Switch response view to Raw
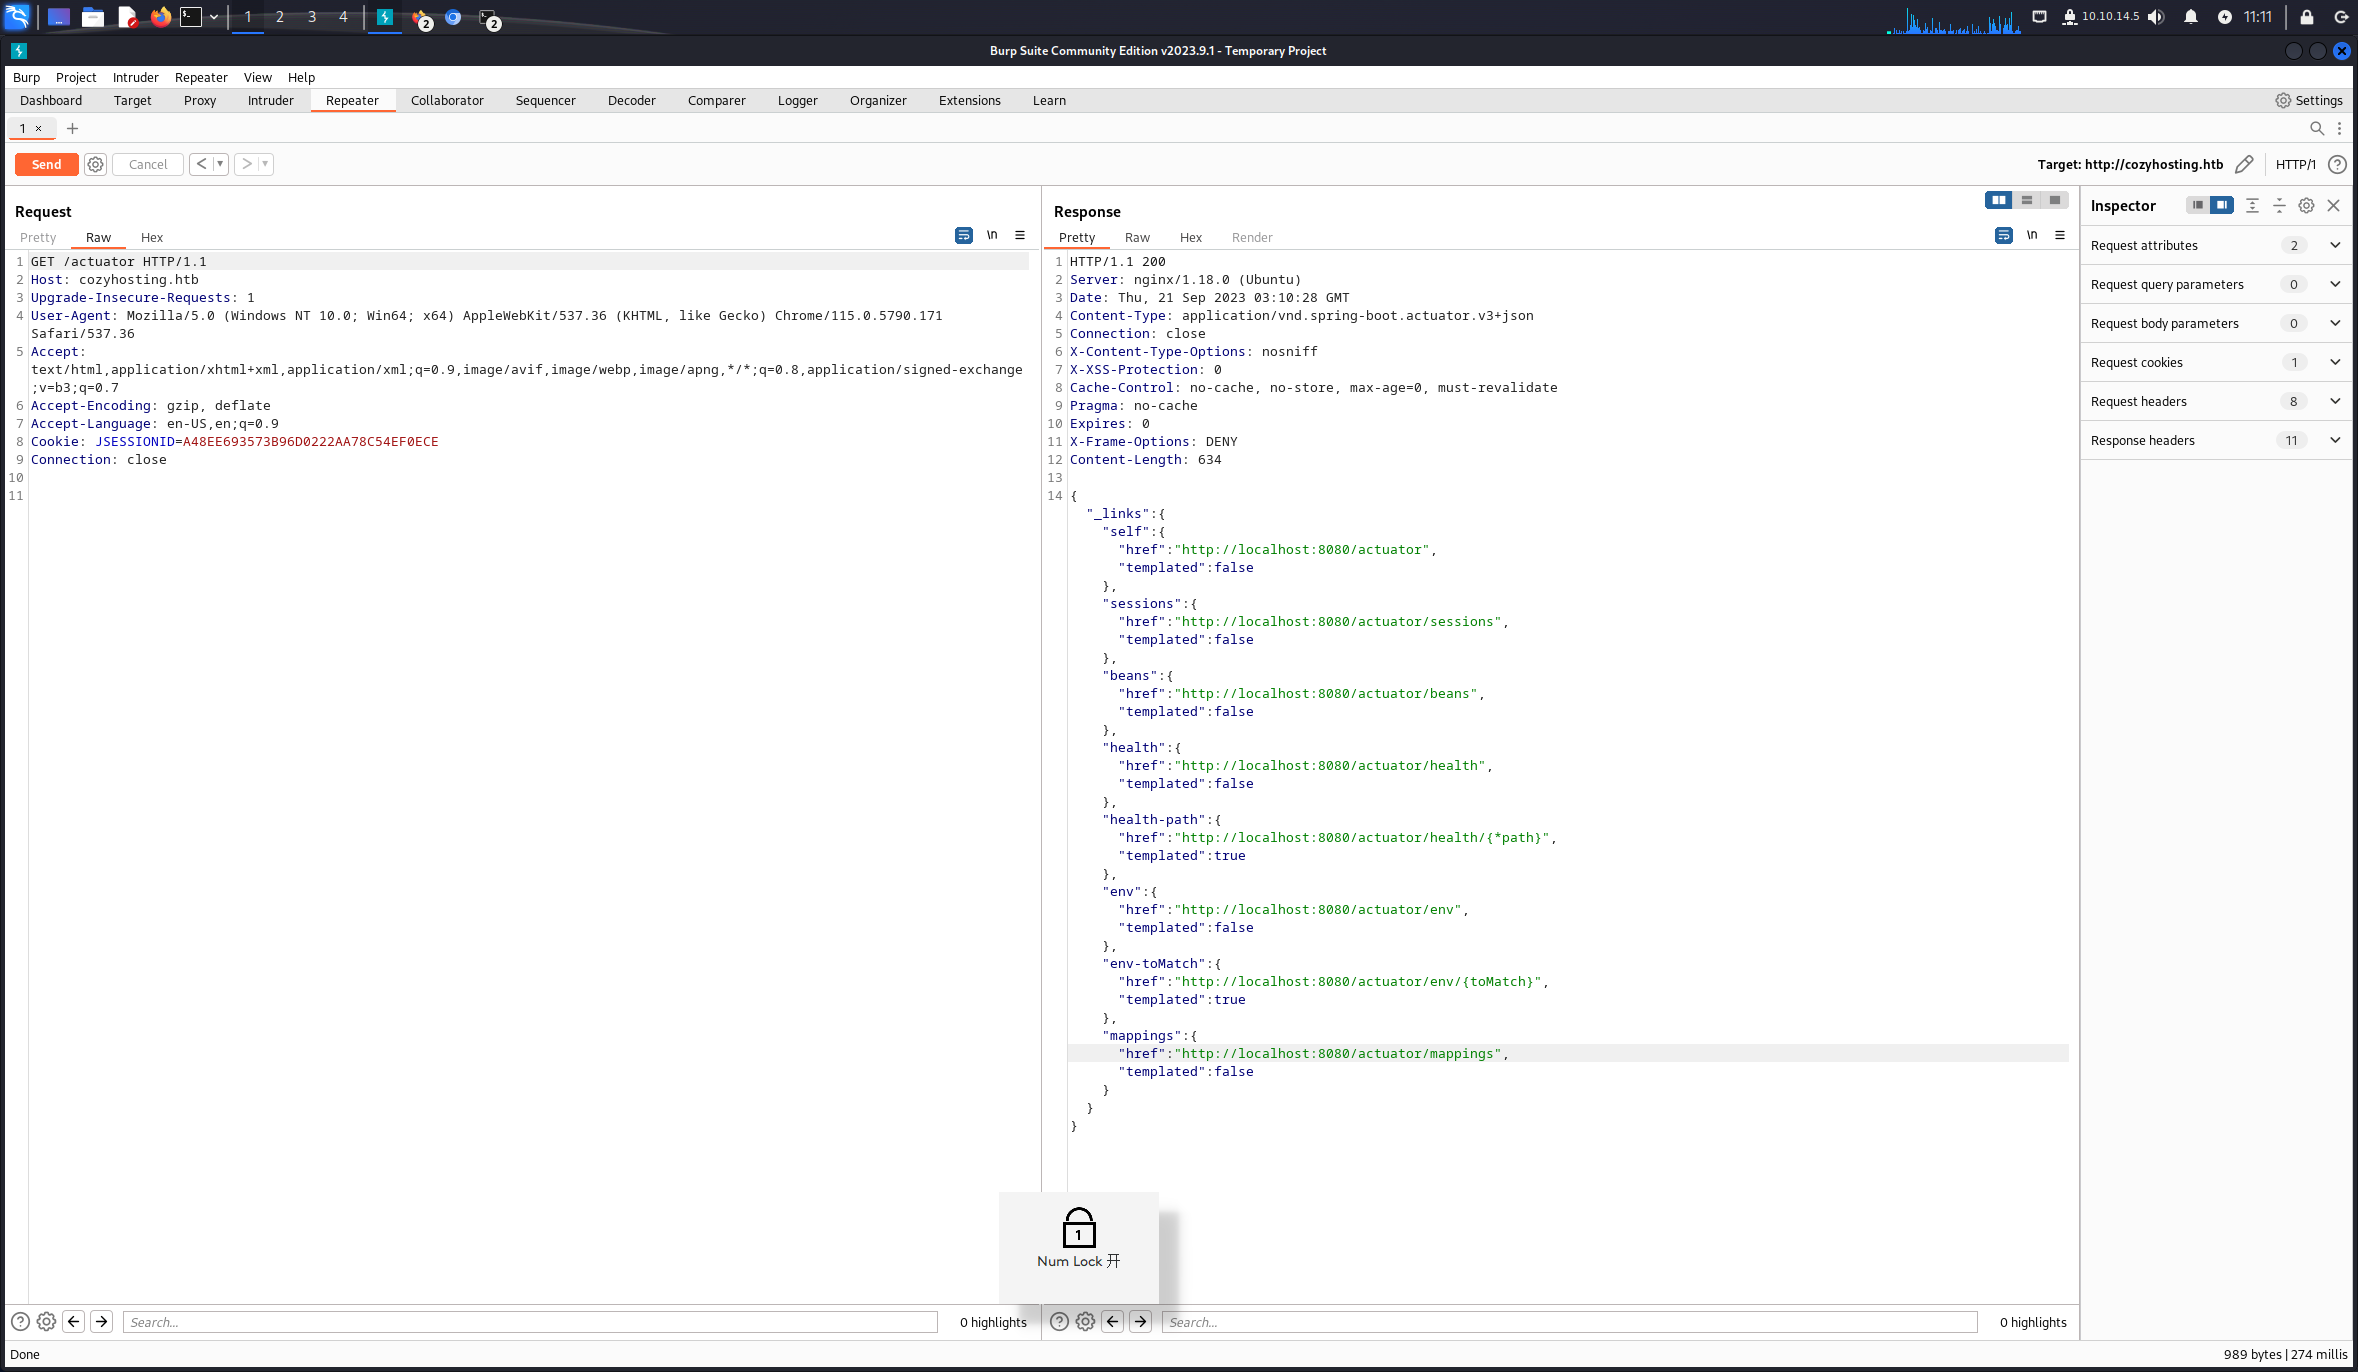2358x1372 pixels. 1137,237
